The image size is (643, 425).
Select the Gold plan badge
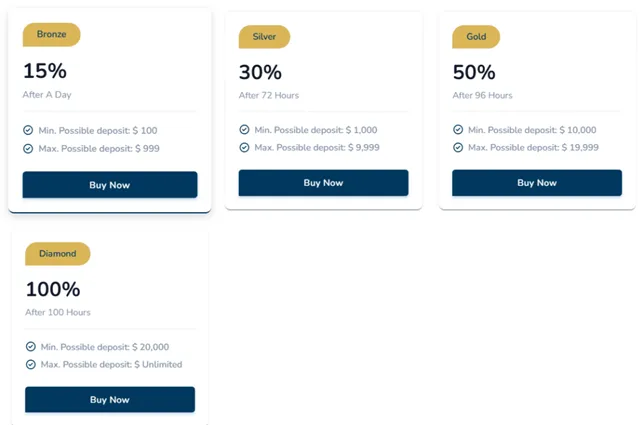point(476,37)
